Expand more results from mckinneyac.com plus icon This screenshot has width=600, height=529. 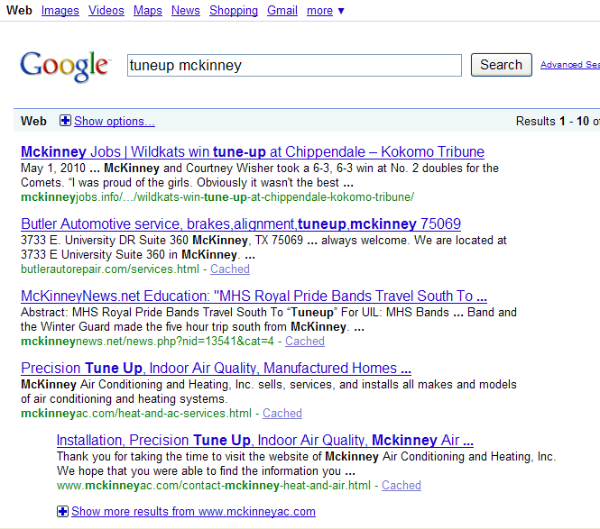tap(63, 511)
